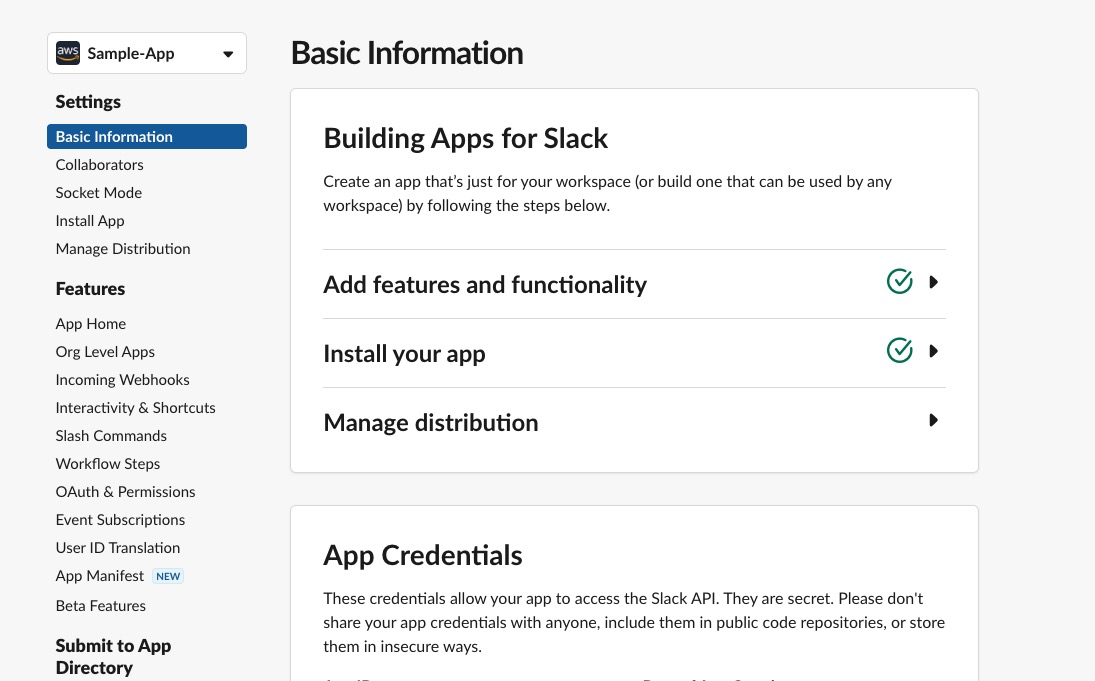Go to the Install App page
This screenshot has height=681, width=1095.
(89, 221)
